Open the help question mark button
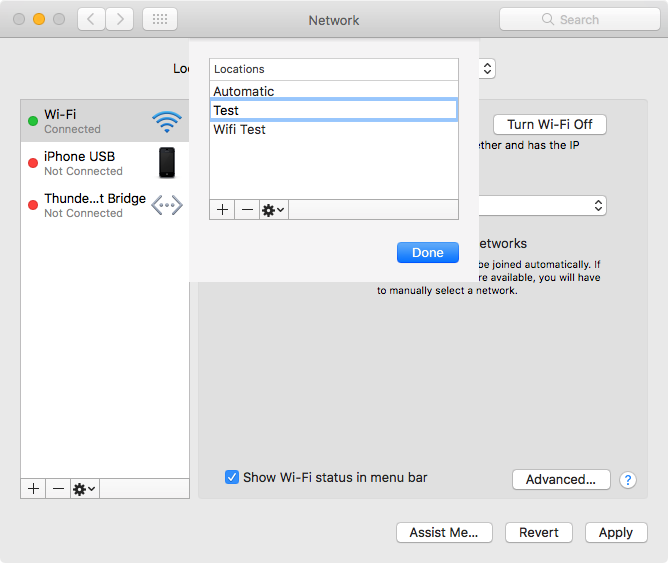The height and width of the screenshot is (563, 668). tap(628, 480)
